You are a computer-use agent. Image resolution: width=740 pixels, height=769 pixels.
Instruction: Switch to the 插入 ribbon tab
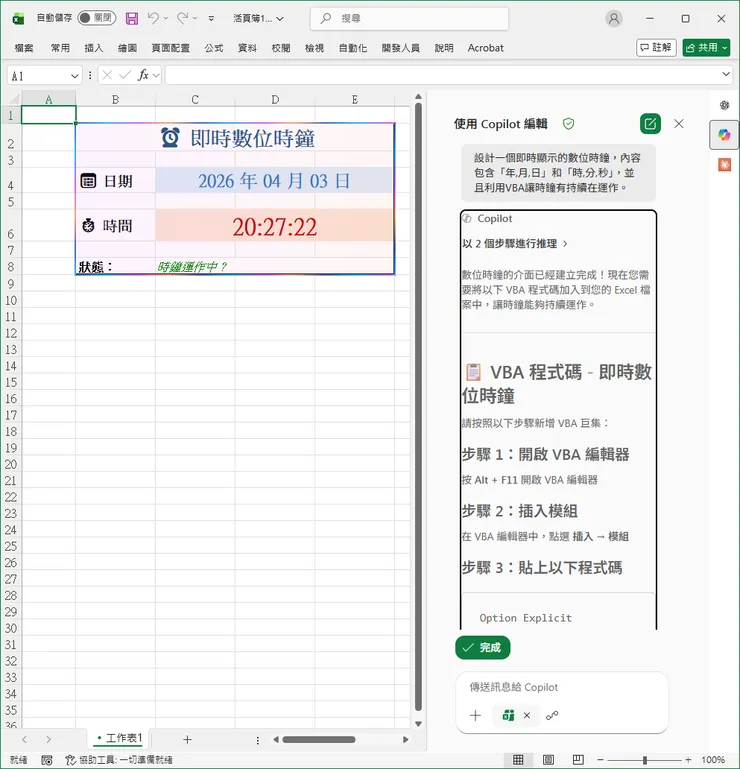point(94,48)
